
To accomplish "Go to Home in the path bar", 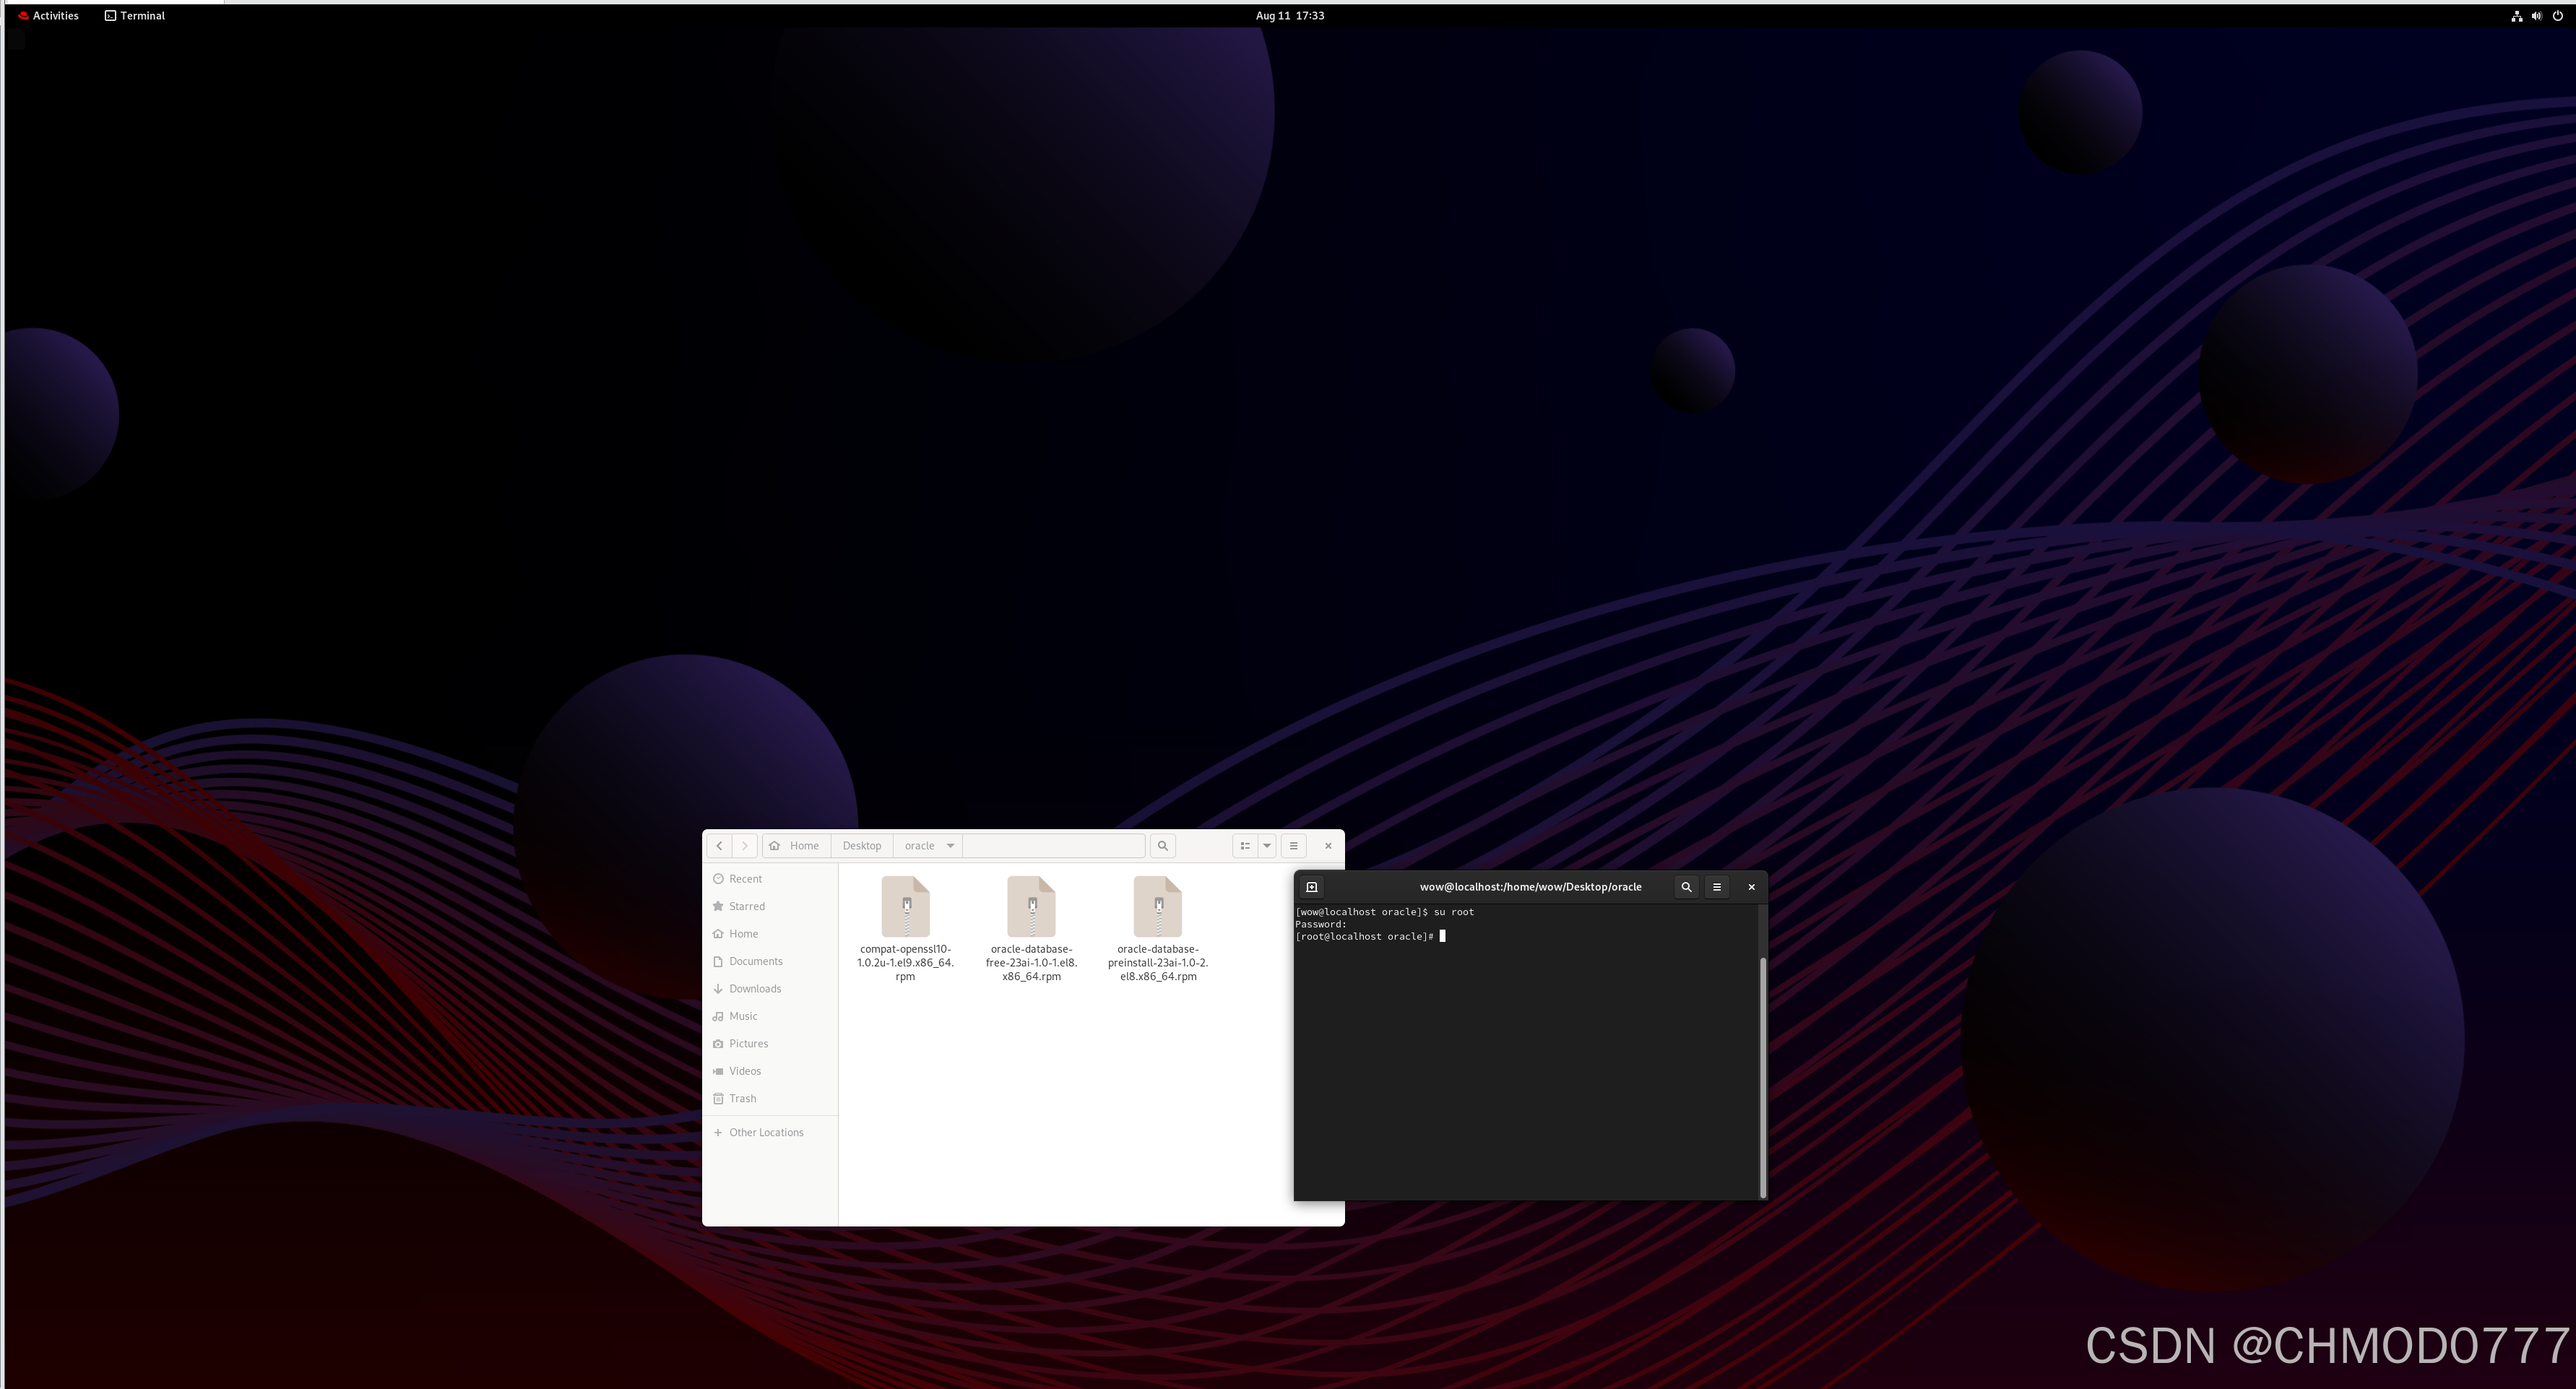I will click(x=796, y=846).
